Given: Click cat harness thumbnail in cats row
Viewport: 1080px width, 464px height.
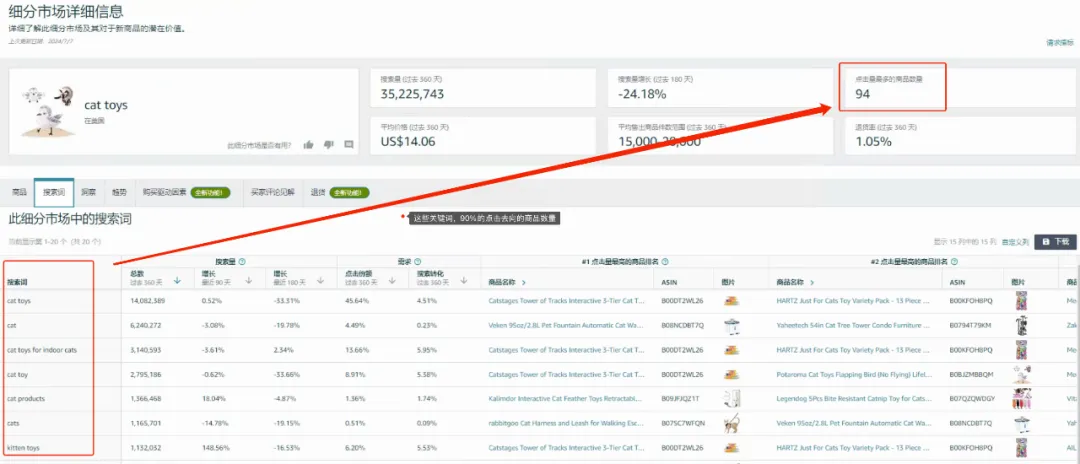Looking at the screenshot, I should (x=731, y=424).
